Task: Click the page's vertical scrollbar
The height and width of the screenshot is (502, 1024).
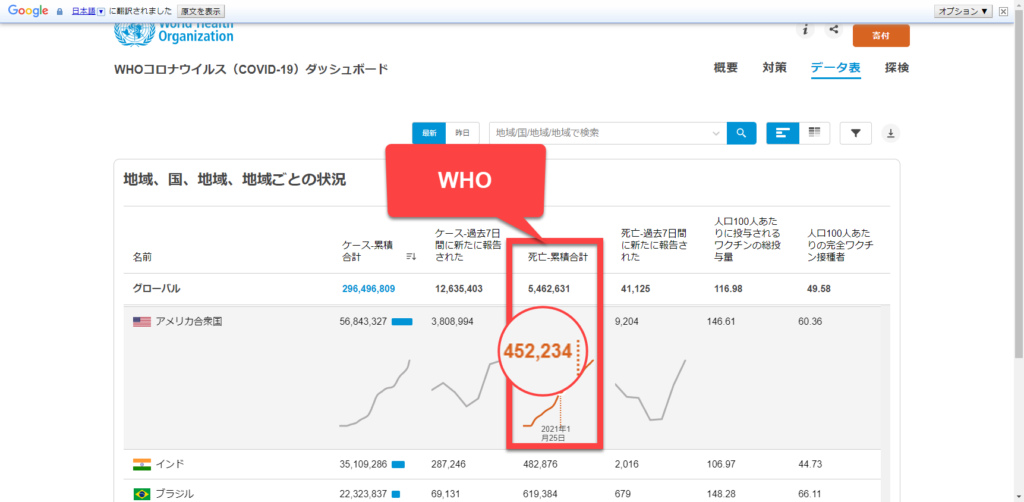Action: (x=1018, y=200)
